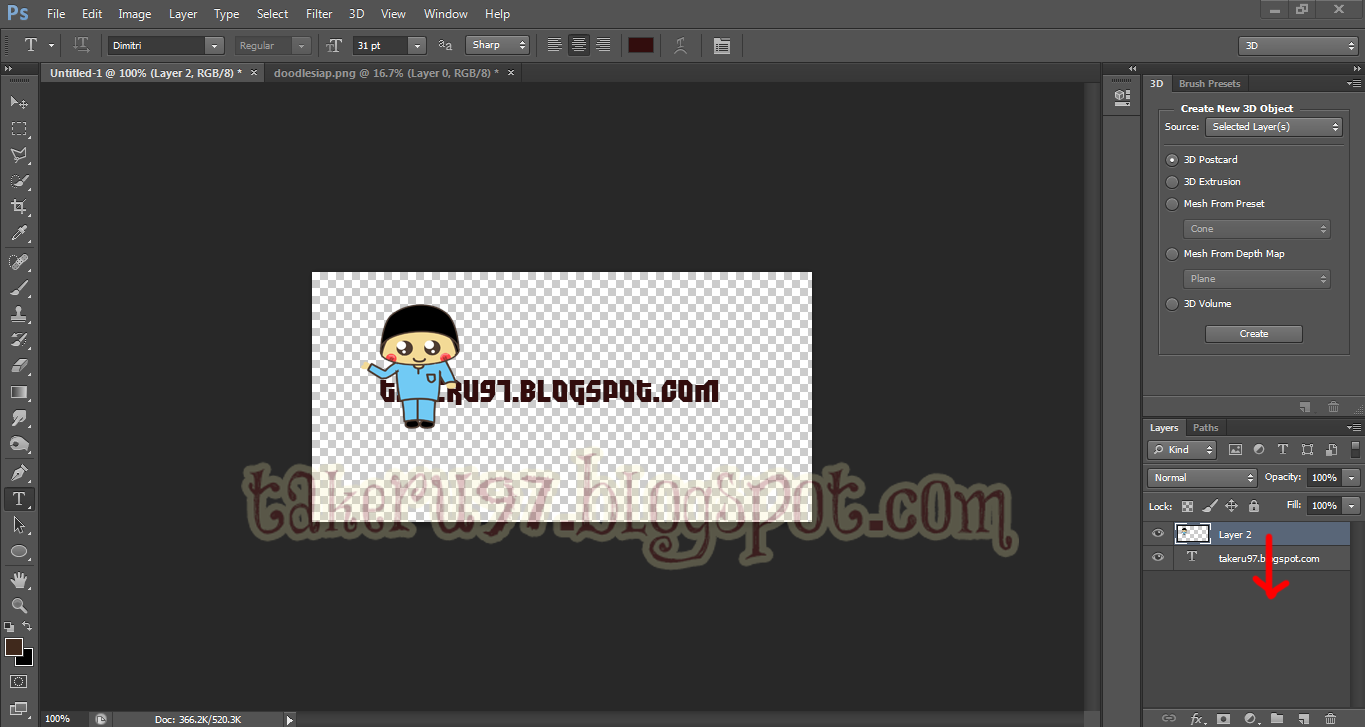Screen dimensions: 1365x727
Task: Switch to Brush Presets tab
Action: [x=1209, y=84]
